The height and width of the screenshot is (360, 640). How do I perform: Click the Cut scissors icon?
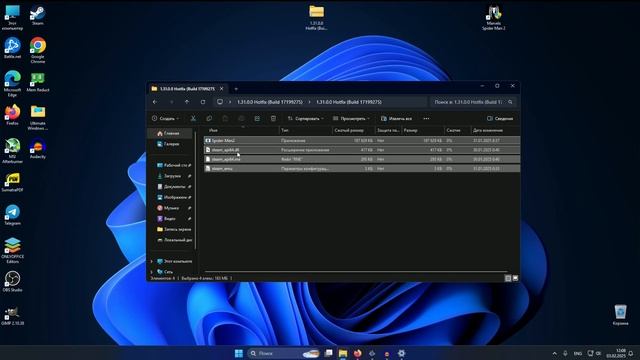coord(193,118)
